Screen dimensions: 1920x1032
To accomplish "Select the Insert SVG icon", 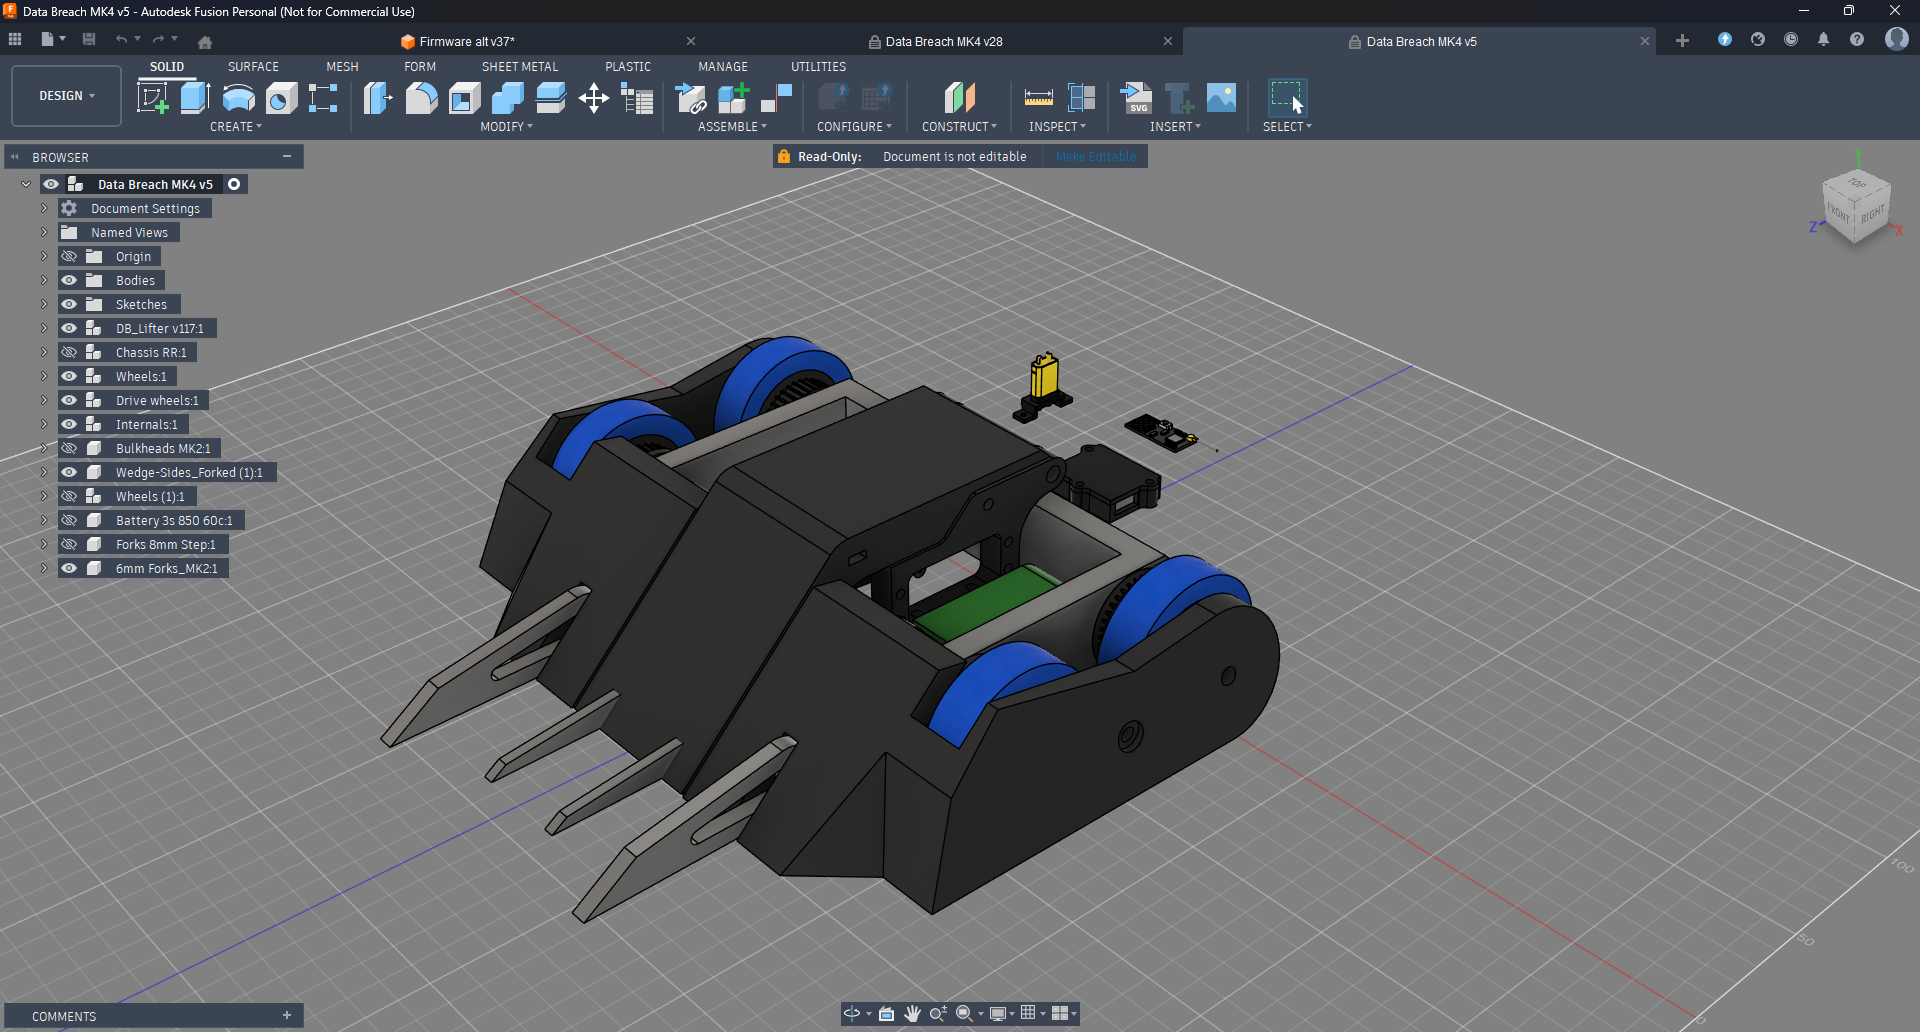I will coord(1135,98).
